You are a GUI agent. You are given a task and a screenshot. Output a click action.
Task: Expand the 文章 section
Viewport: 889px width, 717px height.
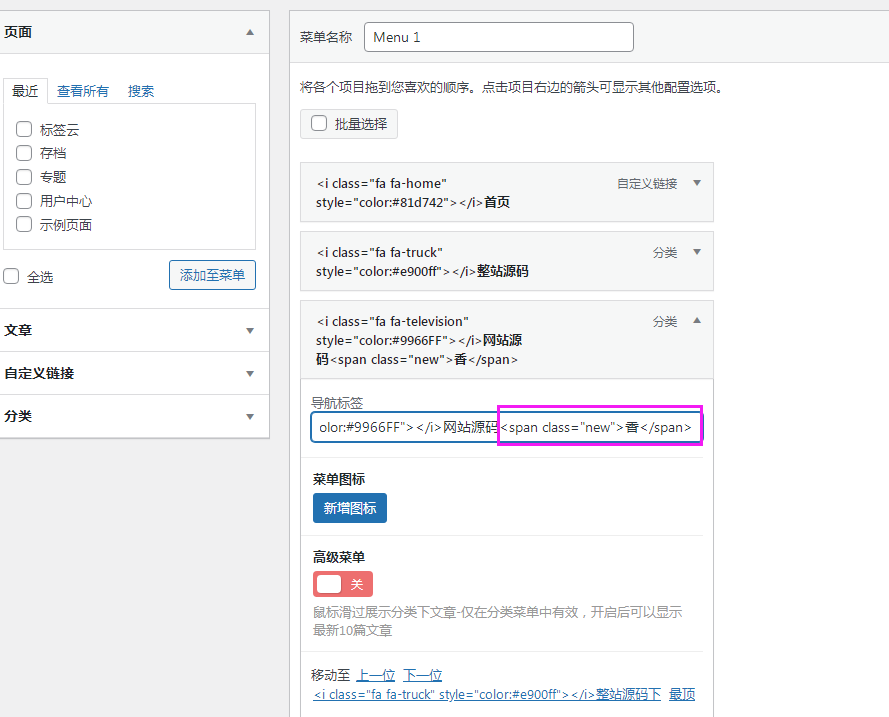pos(250,330)
